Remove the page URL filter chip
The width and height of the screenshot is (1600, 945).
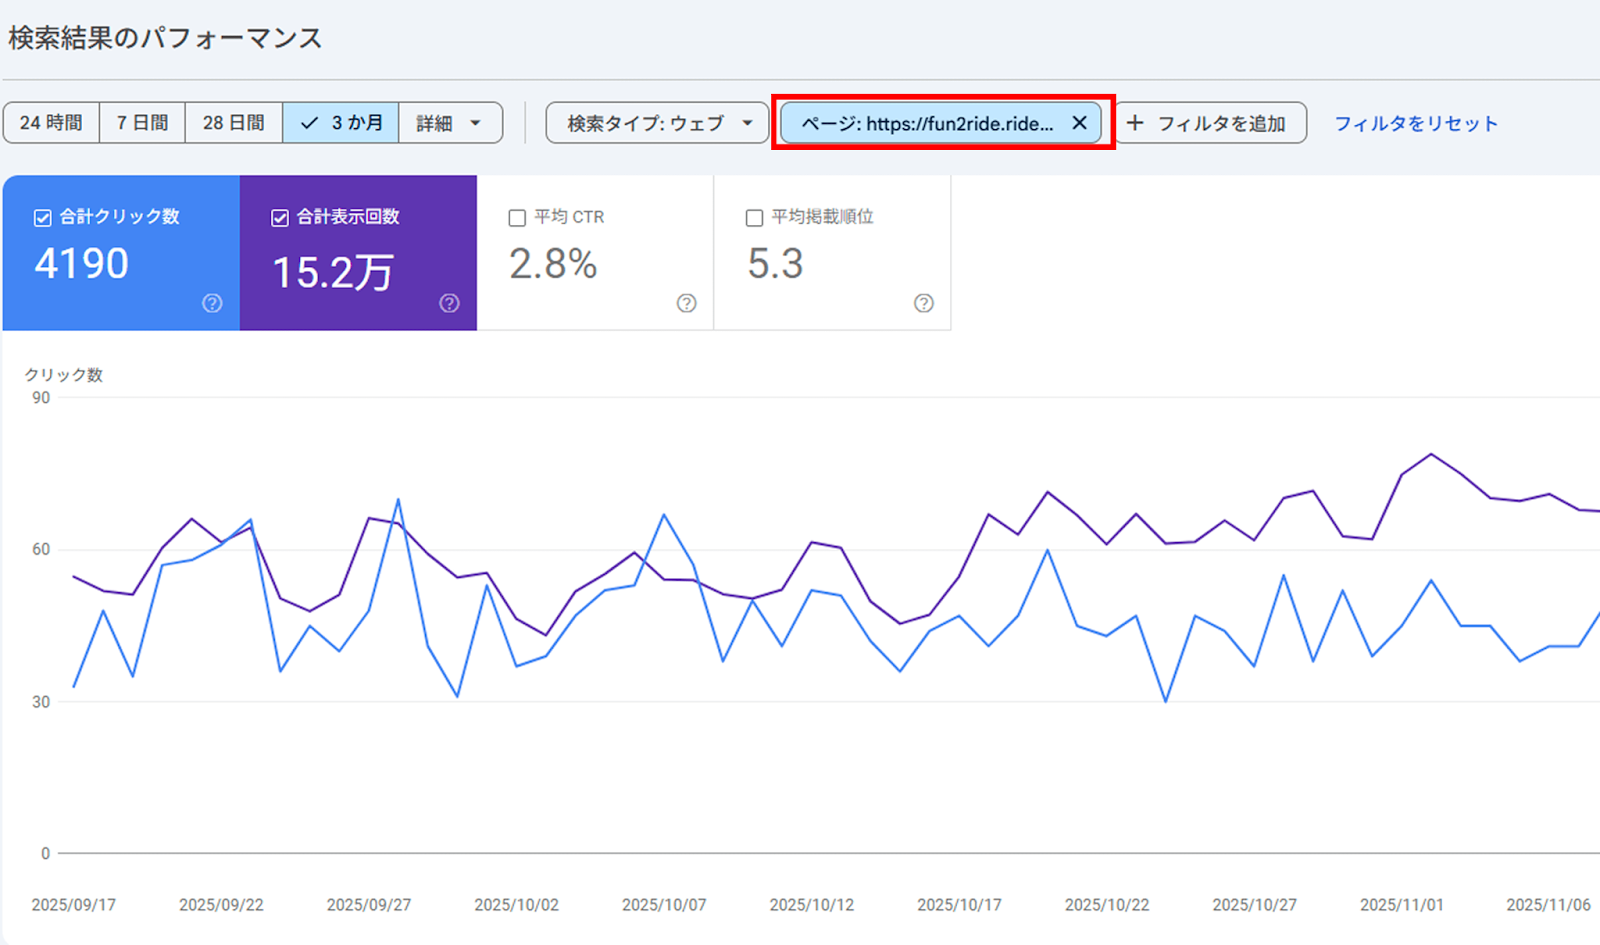pos(1079,123)
